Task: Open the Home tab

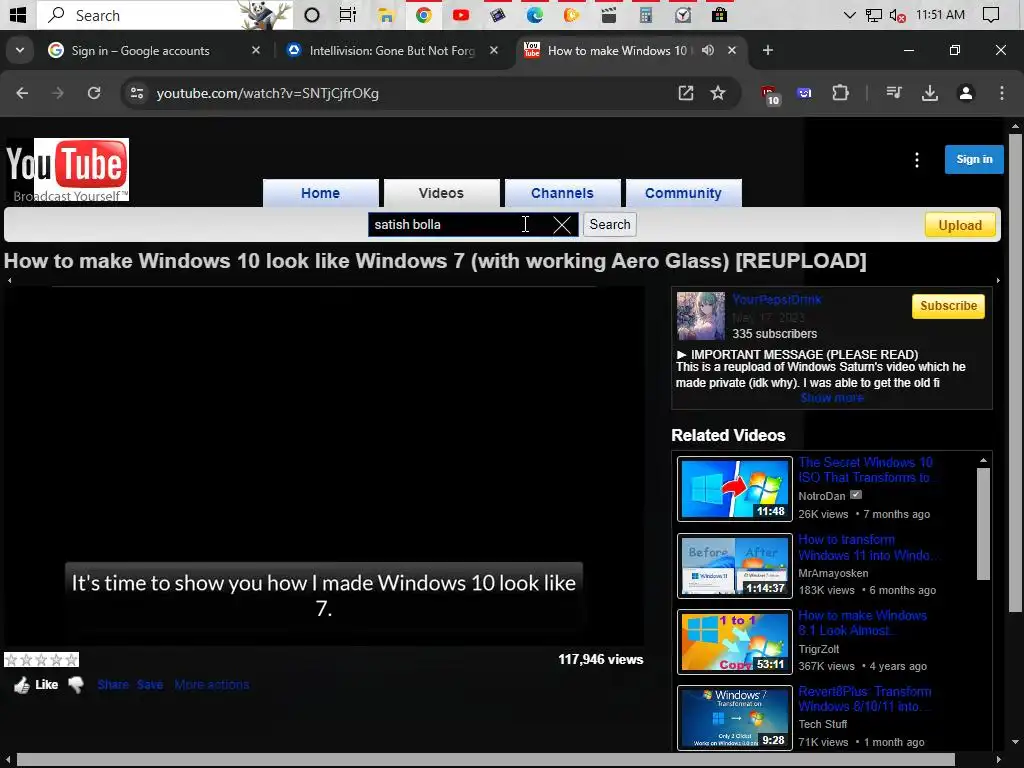Action: click(320, 193)
